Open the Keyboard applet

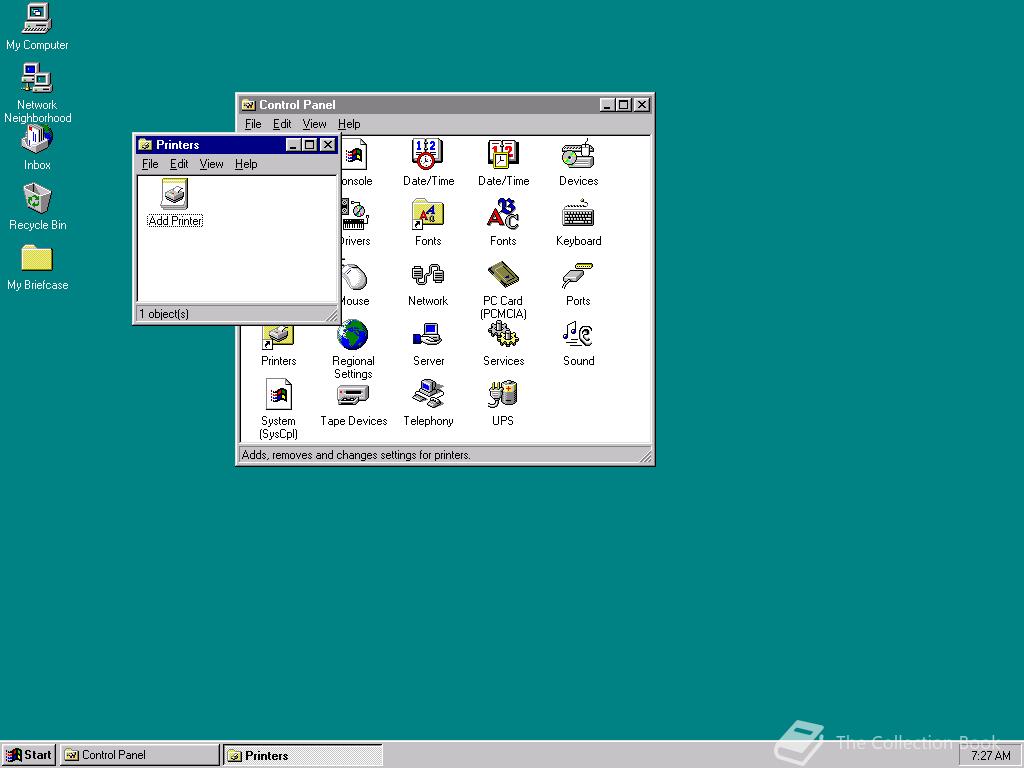coord(578,223)
